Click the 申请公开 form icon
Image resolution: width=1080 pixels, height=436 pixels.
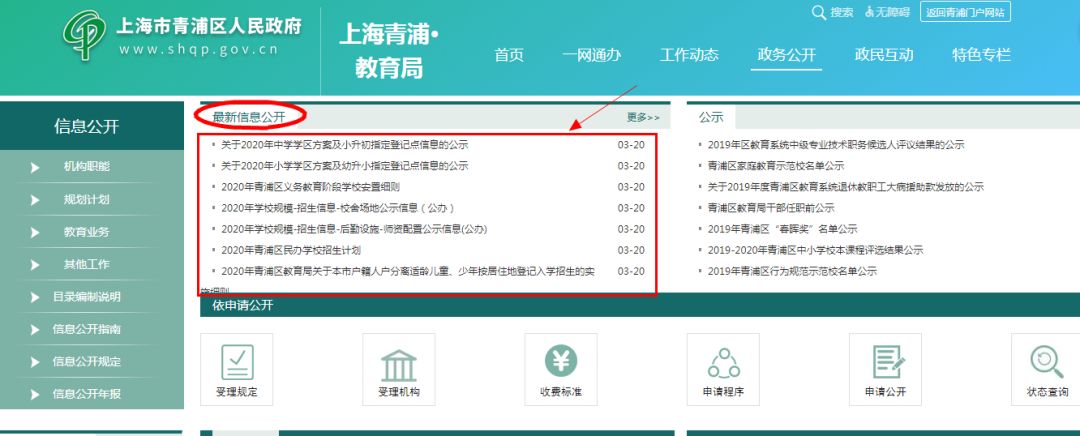(x=885, y=362)
